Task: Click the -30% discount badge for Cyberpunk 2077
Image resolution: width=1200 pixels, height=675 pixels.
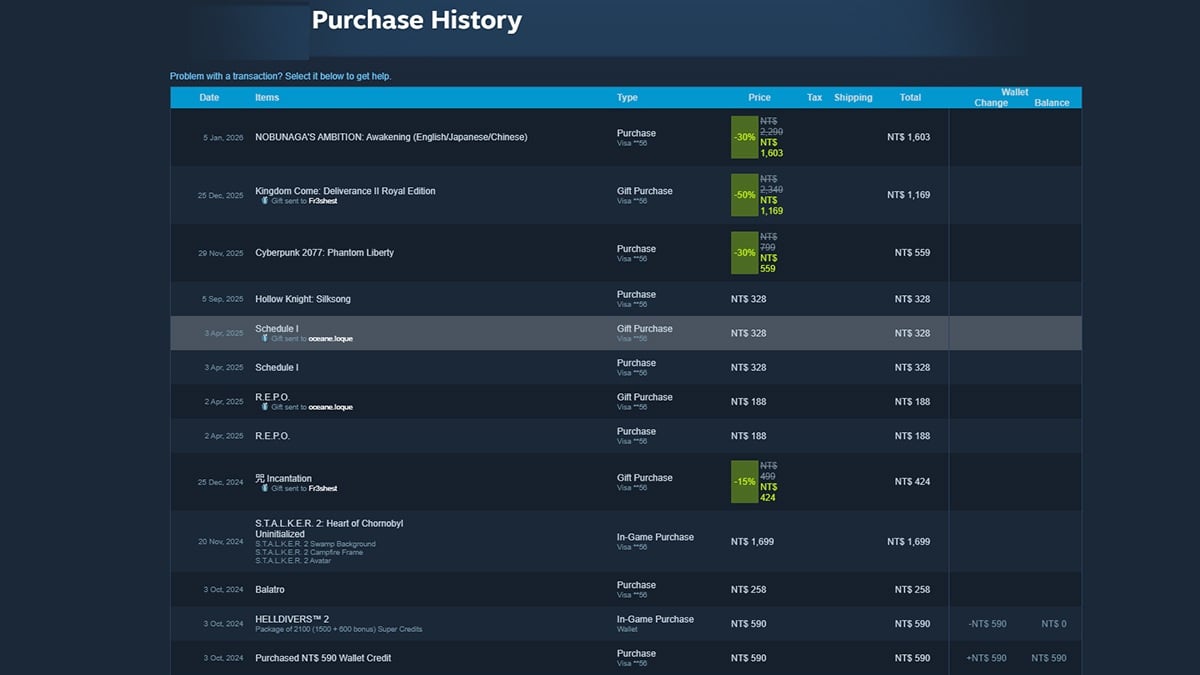Action: coord(745,253)
